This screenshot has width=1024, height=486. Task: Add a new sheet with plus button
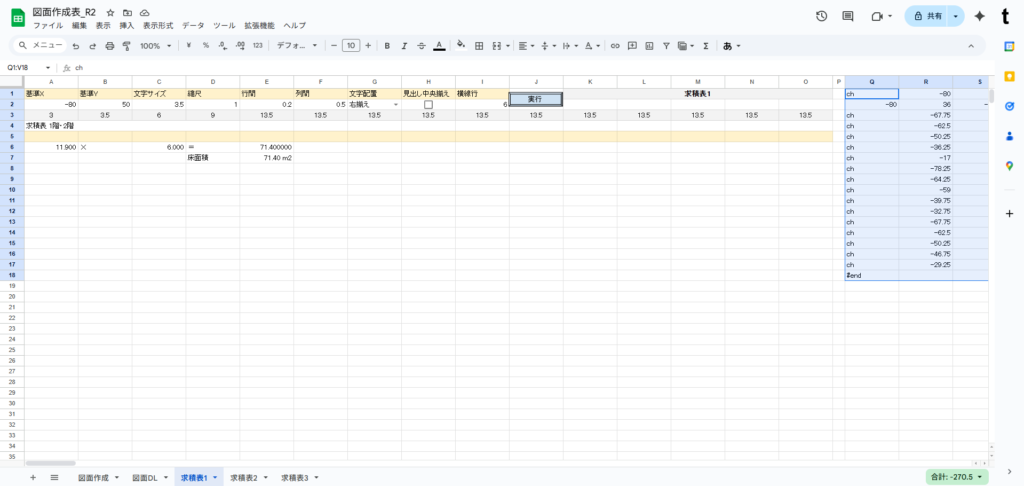click(33, 478)
